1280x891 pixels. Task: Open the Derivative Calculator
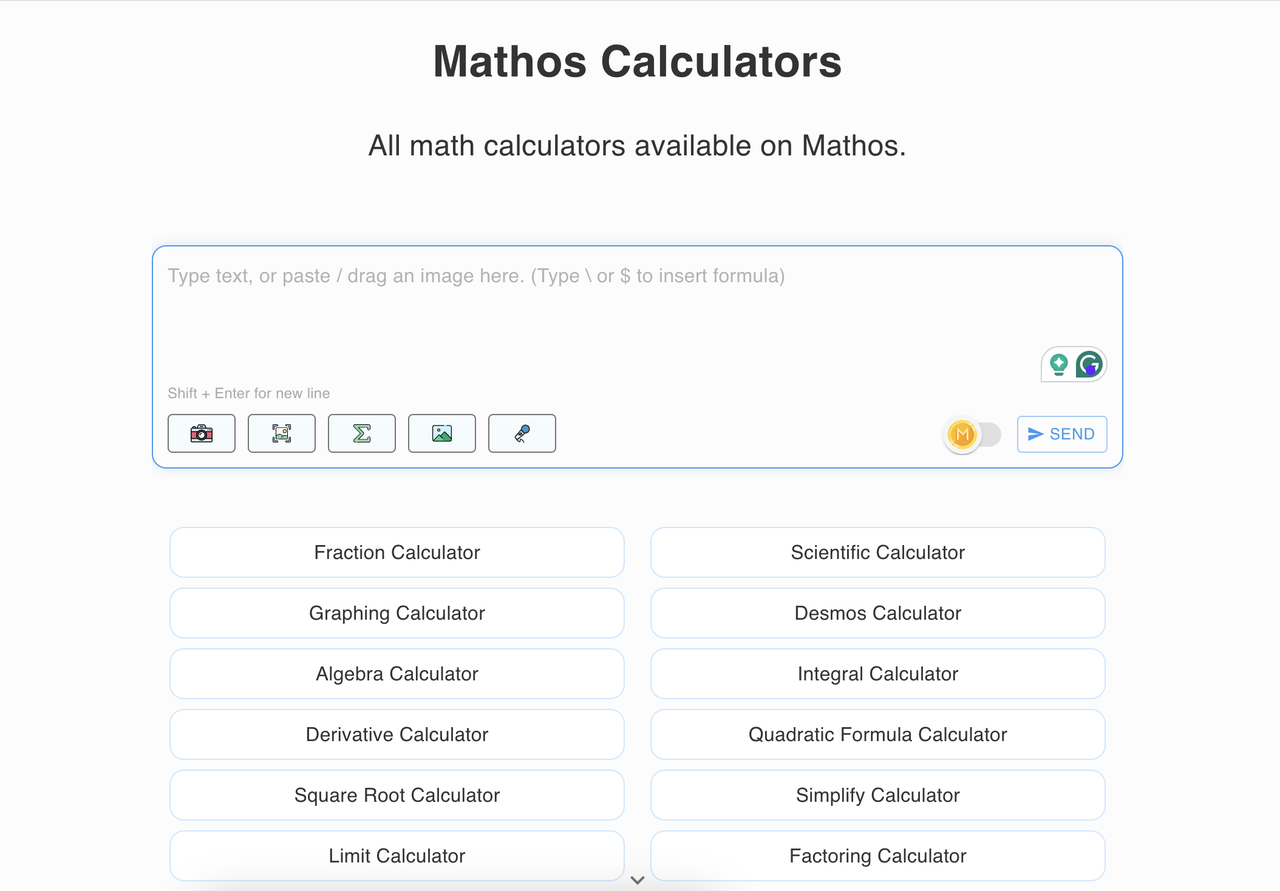click(x=397, y=734)
